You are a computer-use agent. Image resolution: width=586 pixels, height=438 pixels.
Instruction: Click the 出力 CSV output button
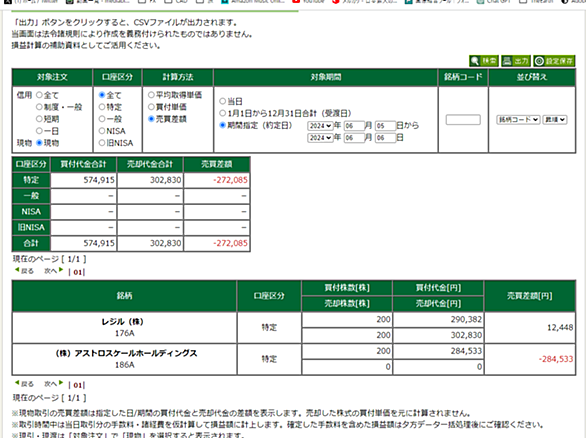(516, 61)
